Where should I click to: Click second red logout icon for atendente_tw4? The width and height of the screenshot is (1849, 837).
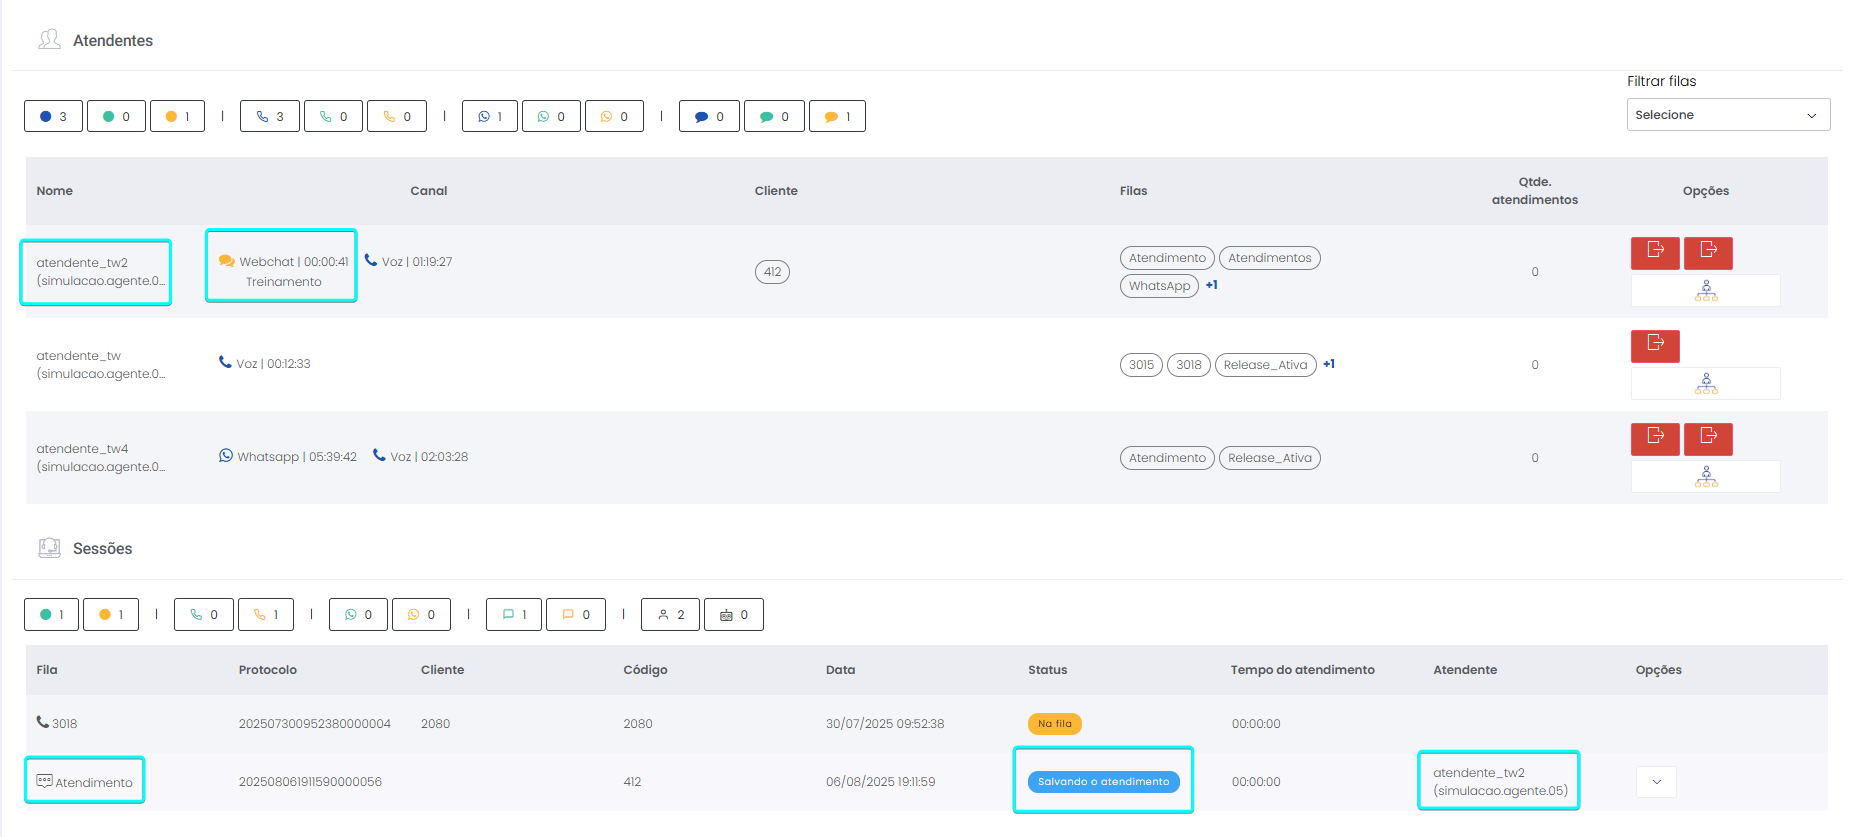tap(1708, 439)
